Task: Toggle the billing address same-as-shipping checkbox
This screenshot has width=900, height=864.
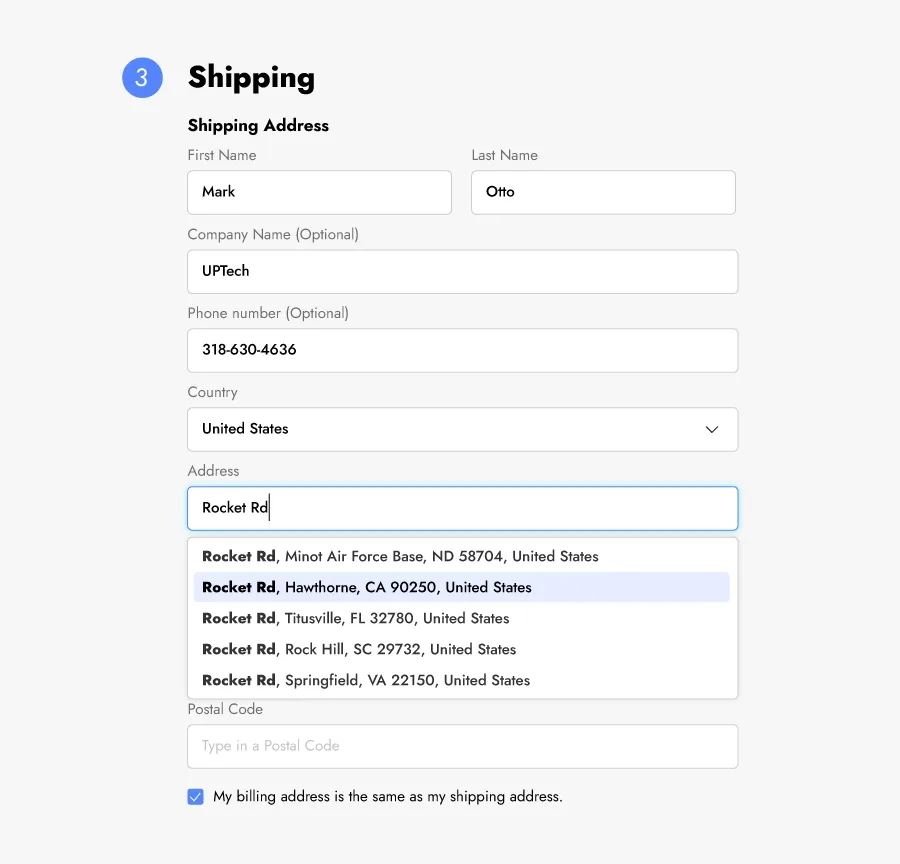Action: pos(196,797)
